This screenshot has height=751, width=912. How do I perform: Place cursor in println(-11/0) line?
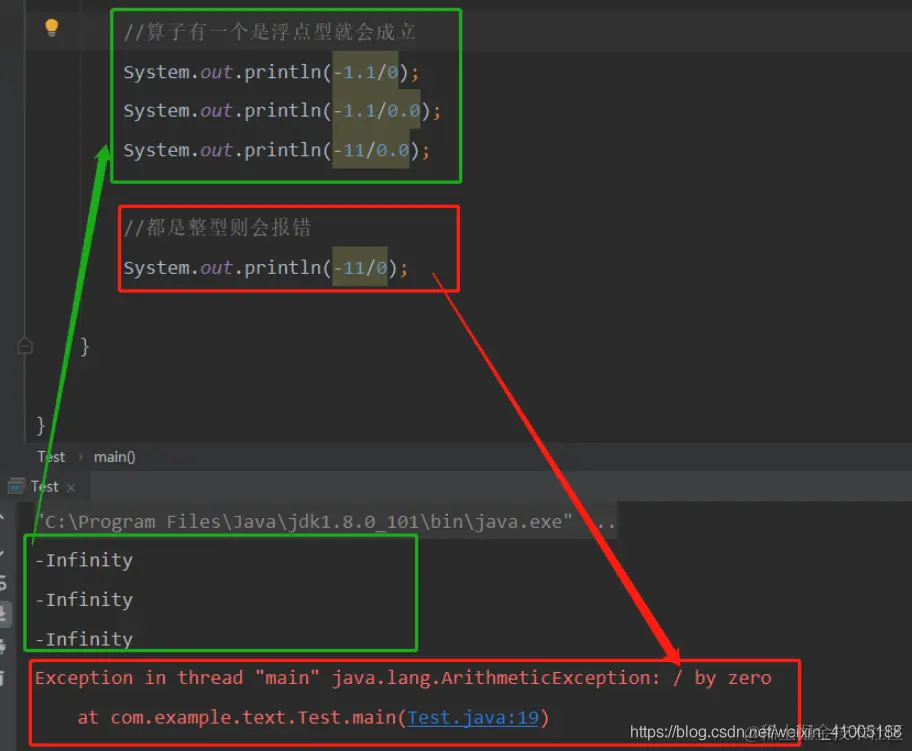266,268
